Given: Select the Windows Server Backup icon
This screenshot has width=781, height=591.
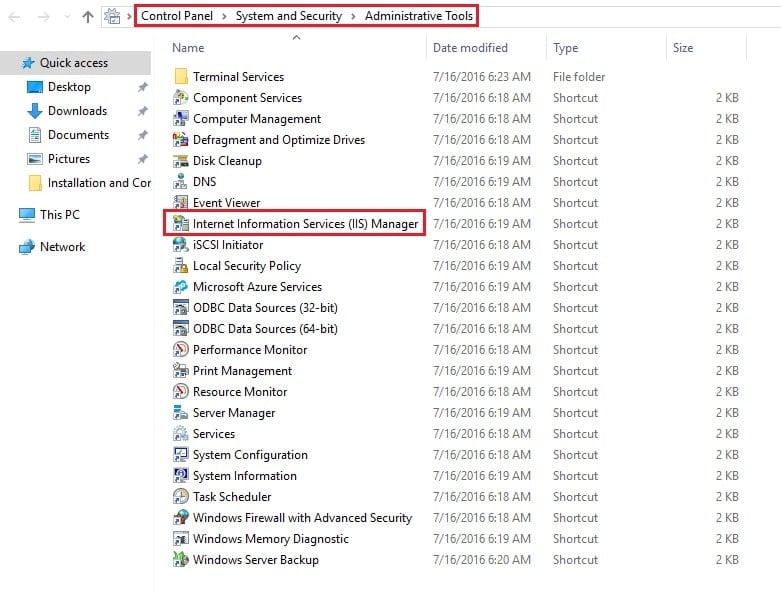Looking at the screenshot, I should pyautogui.click(x=180, y=560).
